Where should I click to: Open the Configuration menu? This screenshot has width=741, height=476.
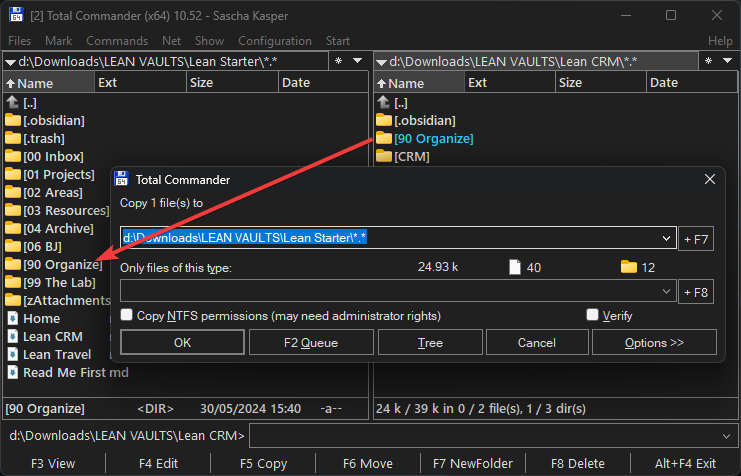coord(275,41)
